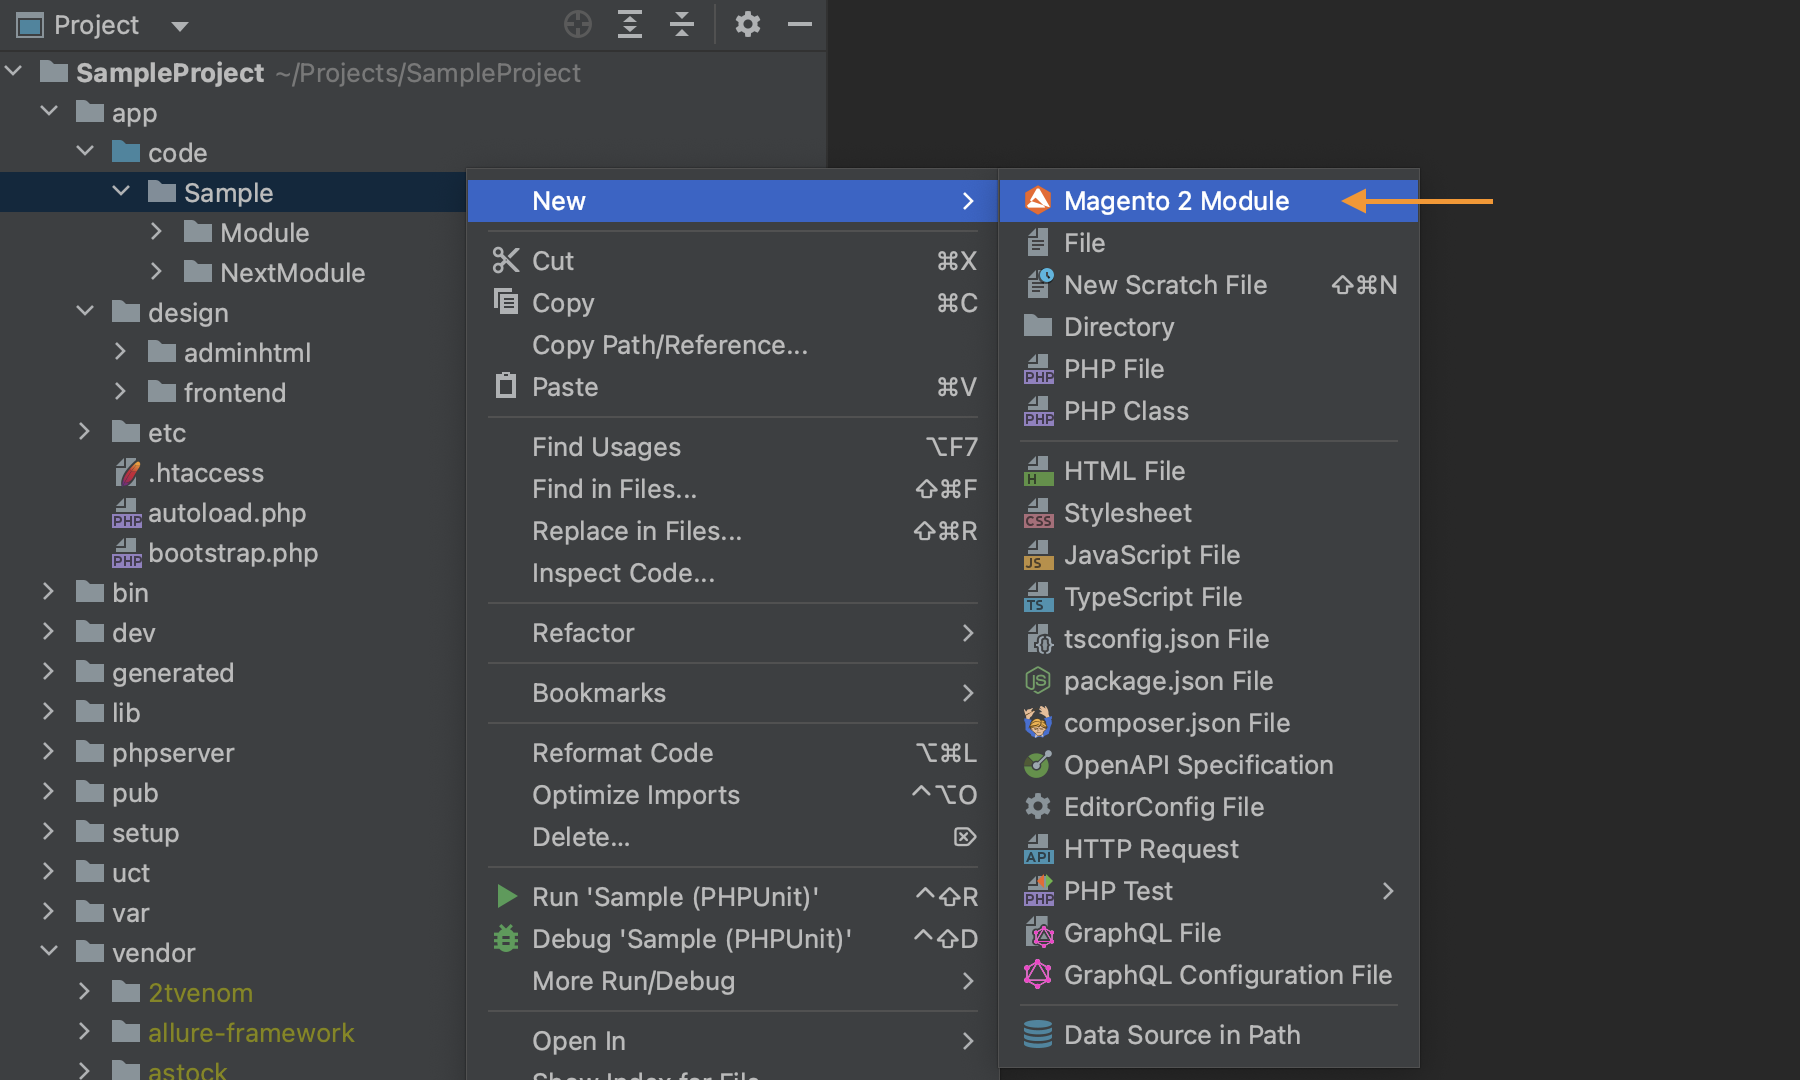
Task: Debug 'Sample (PHPUnit)'
Action: (733, 939)
